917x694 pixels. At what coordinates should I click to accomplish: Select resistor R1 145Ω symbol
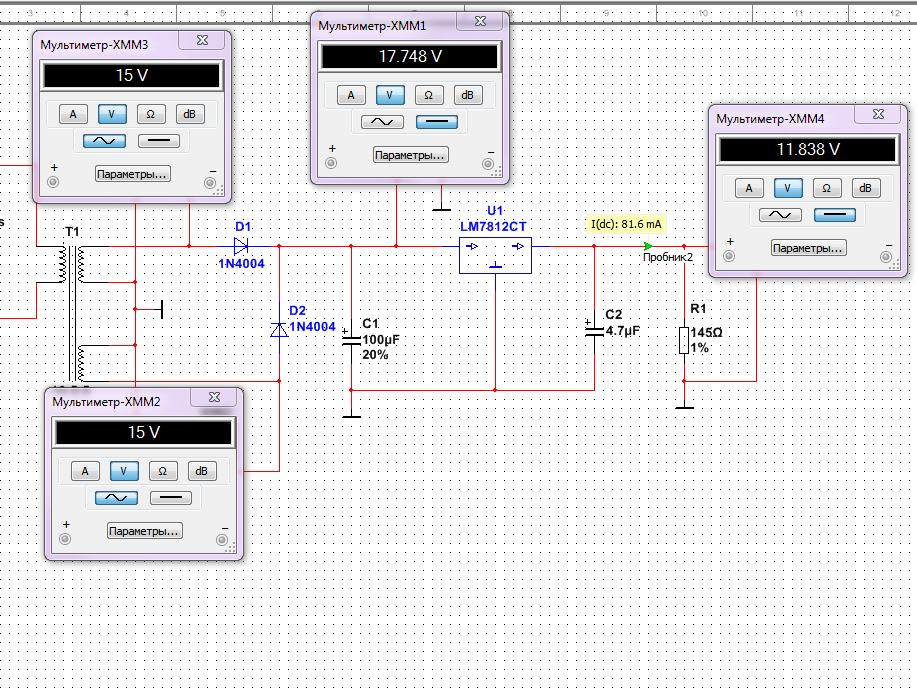coord(684,340)
